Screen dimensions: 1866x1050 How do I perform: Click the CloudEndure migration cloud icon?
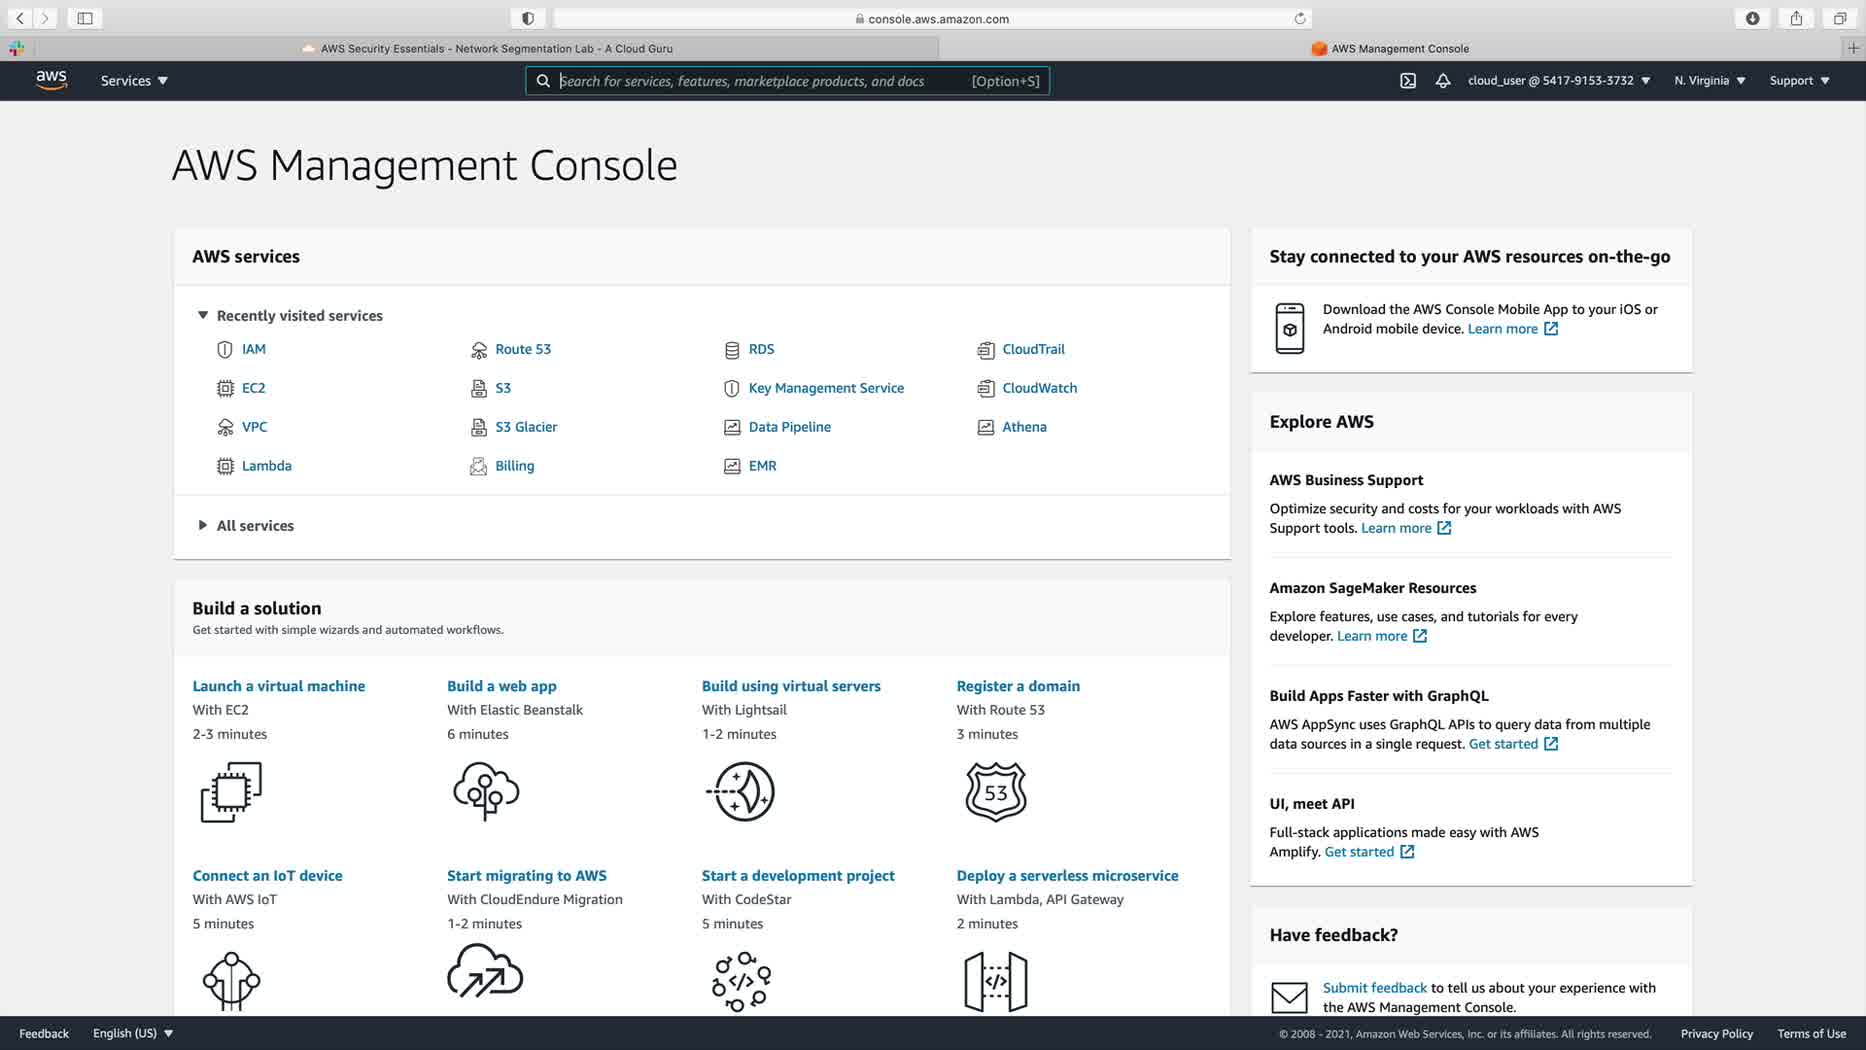click(x=485, y=972)
